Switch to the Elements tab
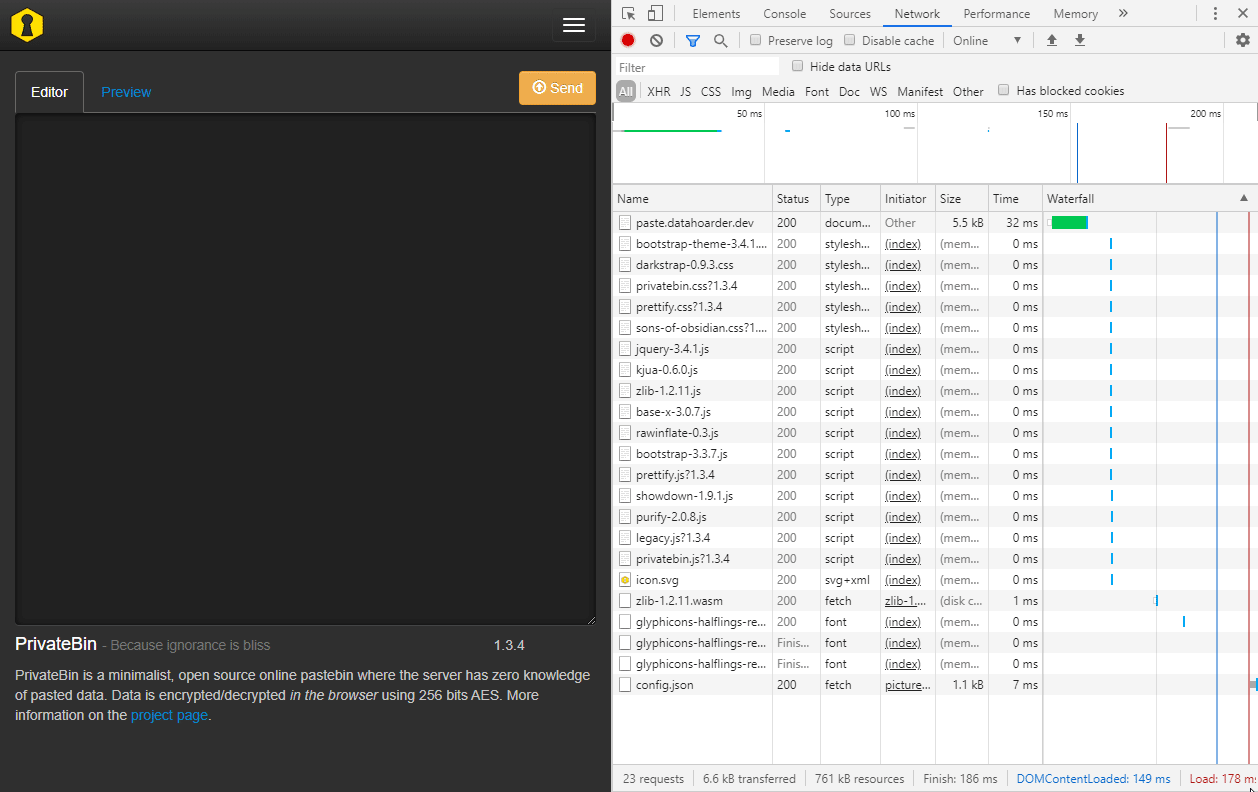This screenshot has width=1258, height=792. [x=716, y=13]
